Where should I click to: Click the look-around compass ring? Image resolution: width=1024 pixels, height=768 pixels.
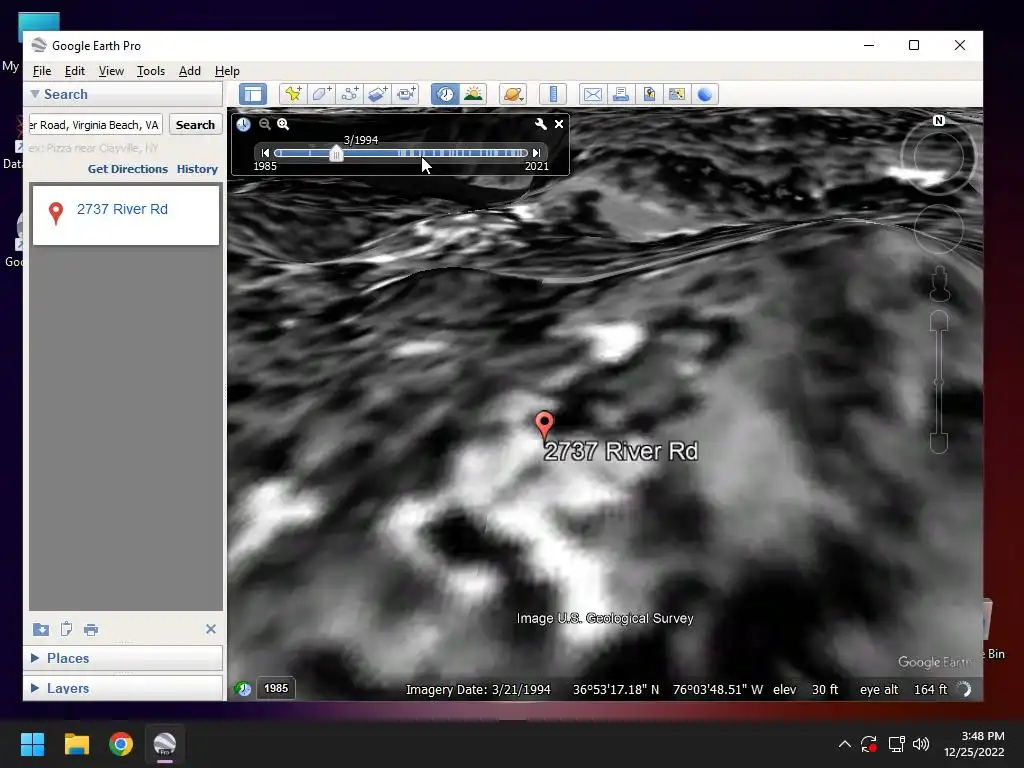pos(938,157)
